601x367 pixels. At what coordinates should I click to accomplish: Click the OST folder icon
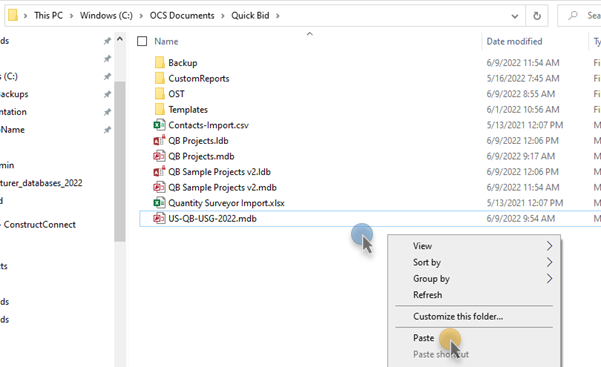[x=159, y=94]
